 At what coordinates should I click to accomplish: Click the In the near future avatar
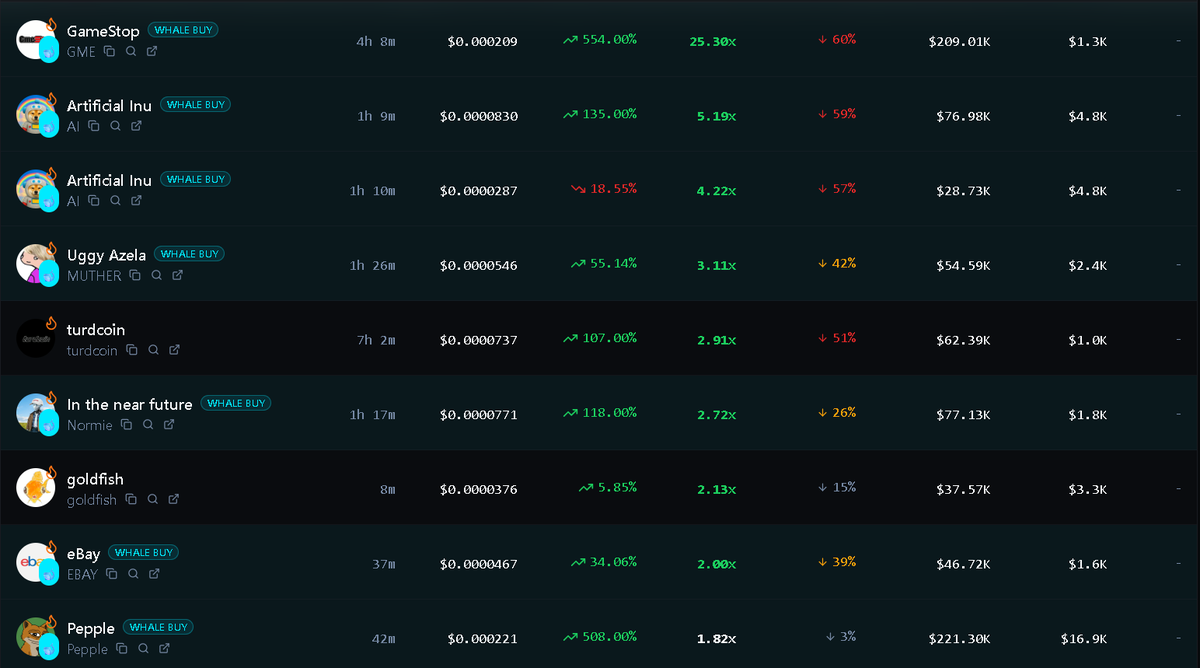36,413
